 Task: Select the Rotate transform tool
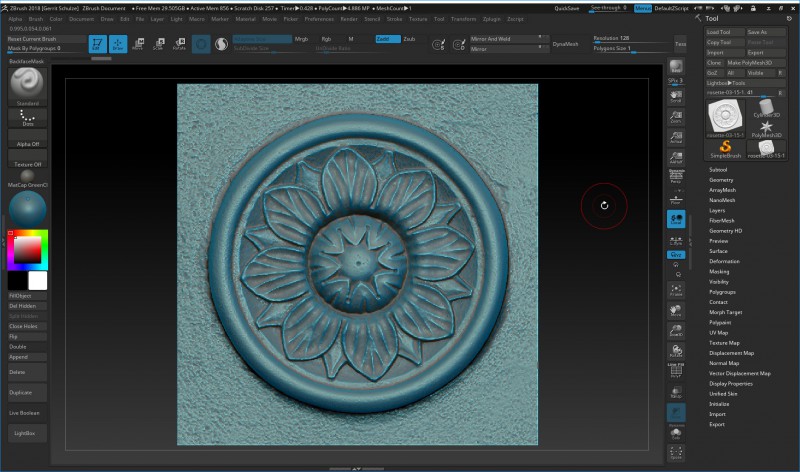[x=179, y=44]
